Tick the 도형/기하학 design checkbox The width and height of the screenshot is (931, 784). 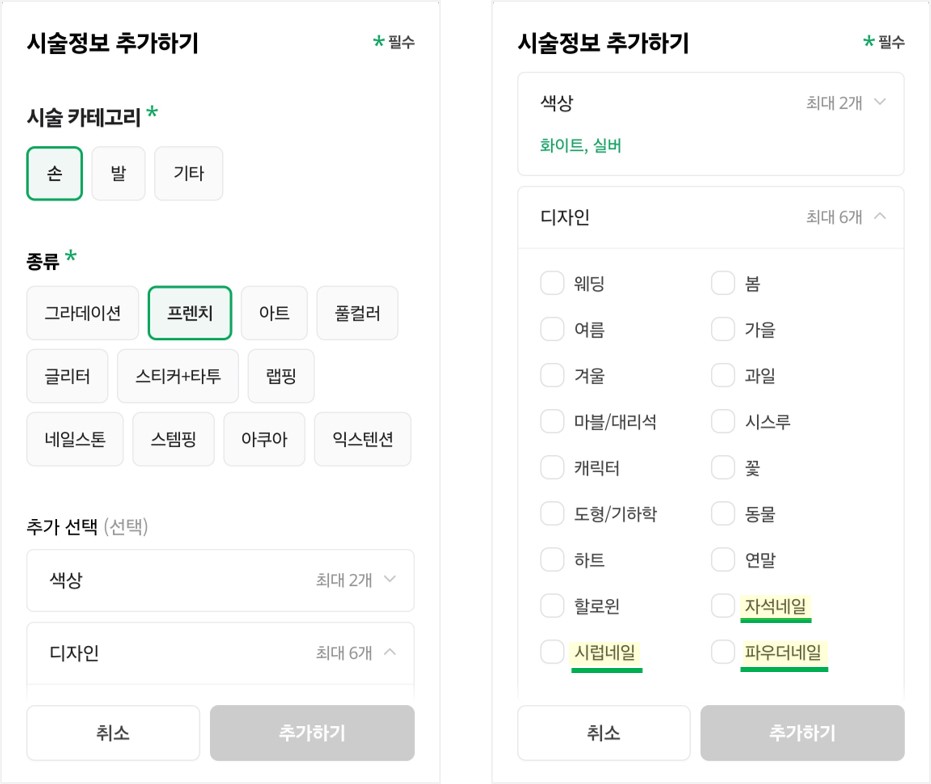coord(552,514)
